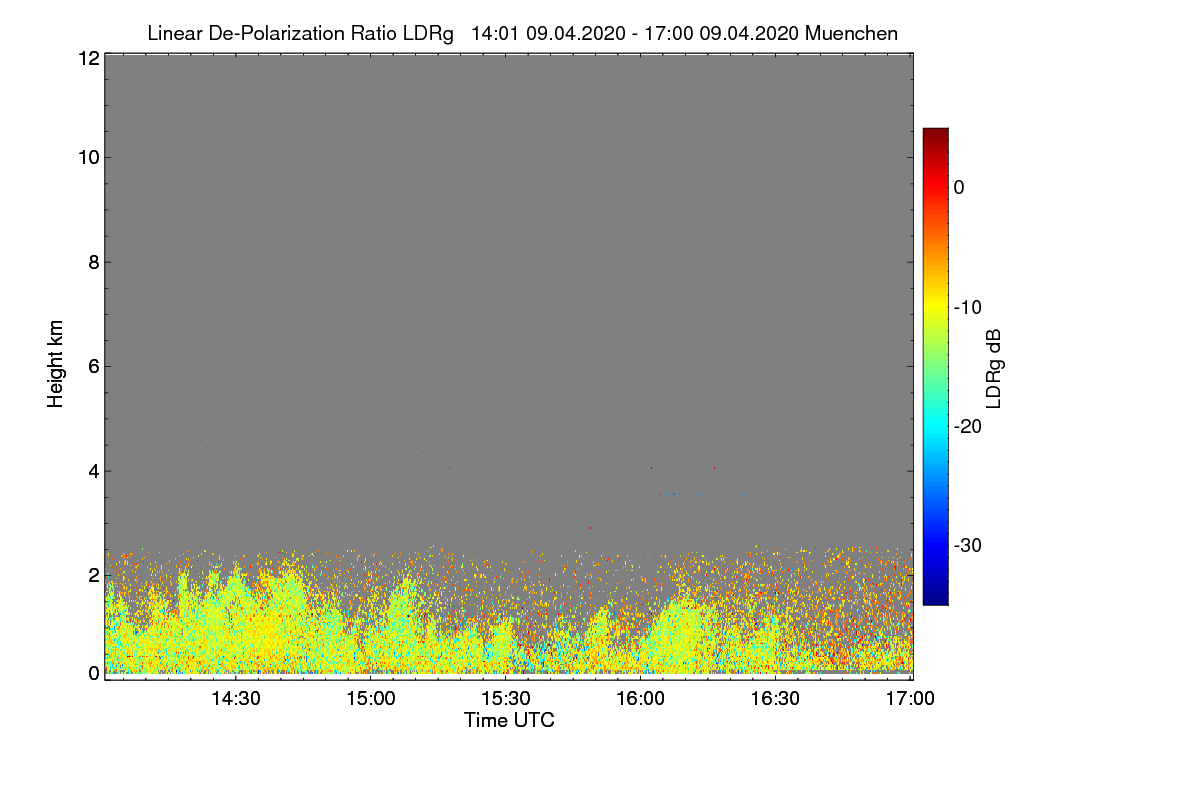Click the station name 'Muenchen' in title

[x=851, y=33]
